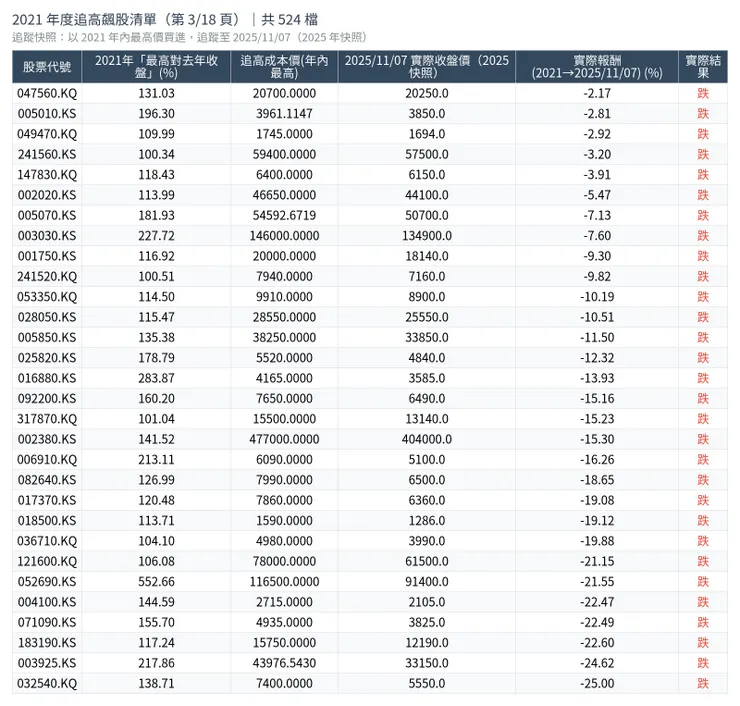Select stock code 082640.KS
The width and height of the screenshot is (740, 706).
(x=47, y=479)
